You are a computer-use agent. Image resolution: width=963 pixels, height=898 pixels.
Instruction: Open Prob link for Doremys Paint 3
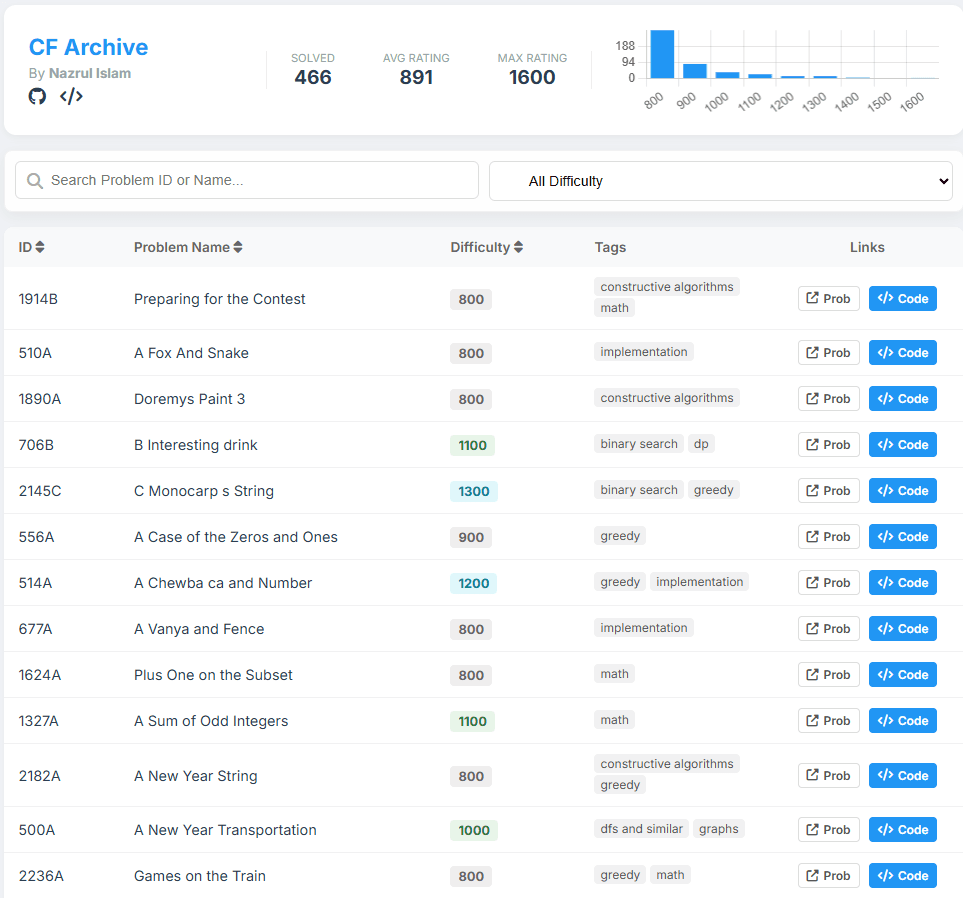tap(828, 399)
